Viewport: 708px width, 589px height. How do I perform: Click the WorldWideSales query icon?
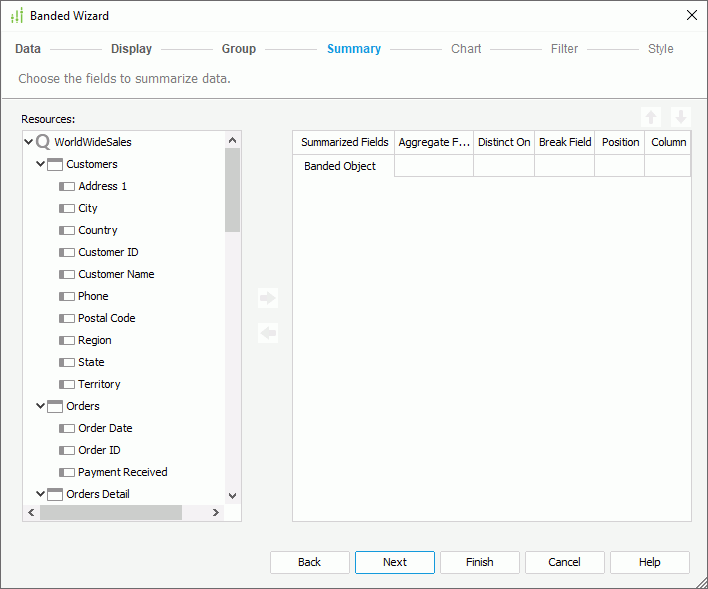[43, 142]
